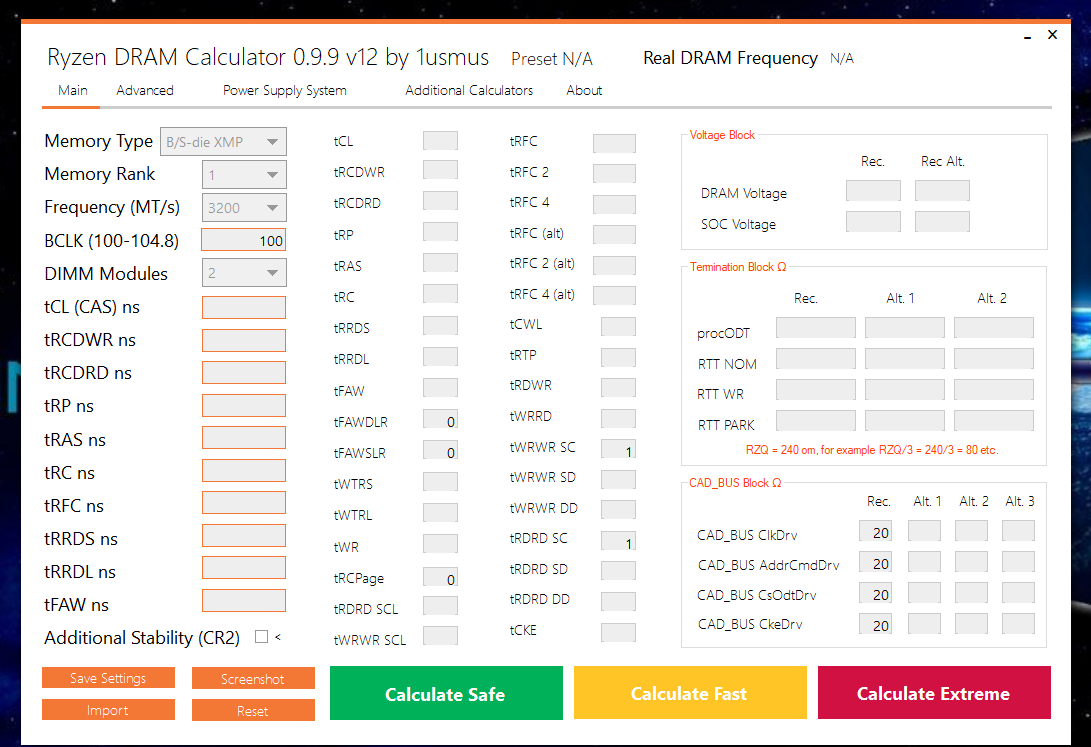Open the Power Supply System tab
This screenshot has width=1091, height=747.
click(x=285, y=90)
